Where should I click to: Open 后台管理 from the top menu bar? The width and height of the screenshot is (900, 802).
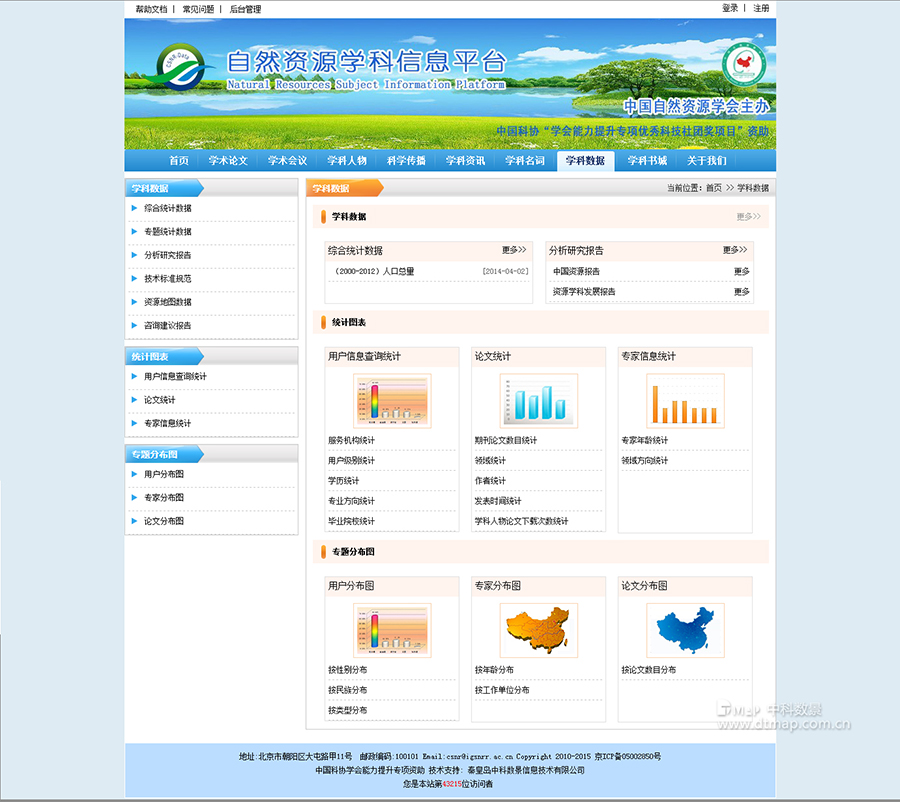coord(246,9)
